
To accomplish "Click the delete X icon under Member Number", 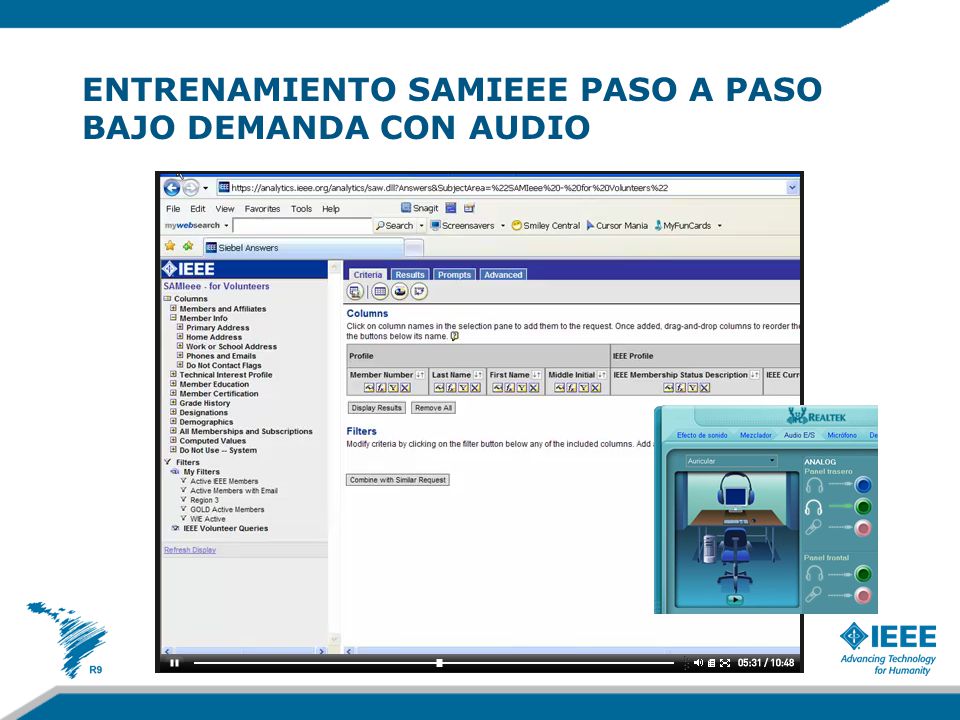I will pyautogui.click(x=405, y=388).
